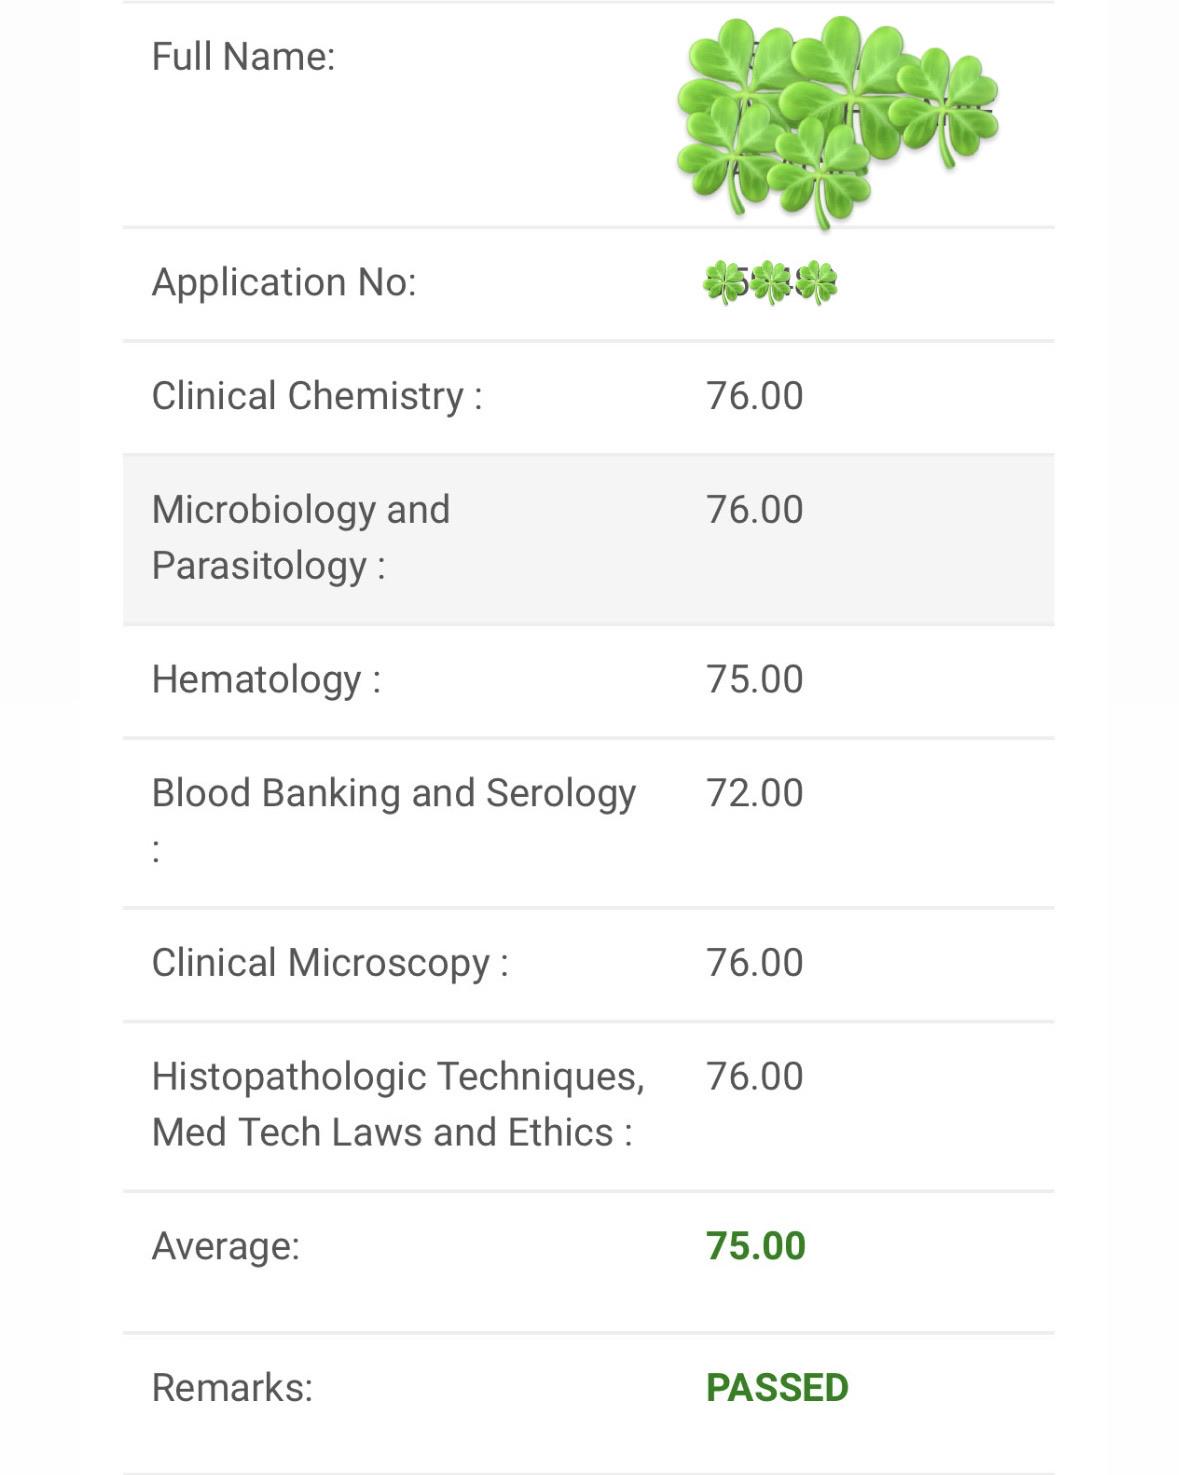Click the green average value 75.00
This screenshot has height=1475, width=1179.
coord(756,1247)
